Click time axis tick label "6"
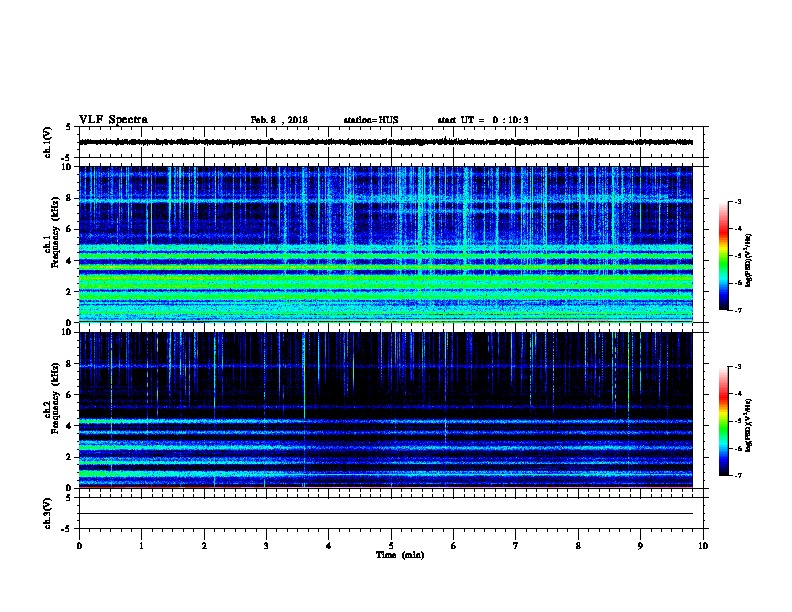This screenshot has width=792, height=612. click(454, 546)
